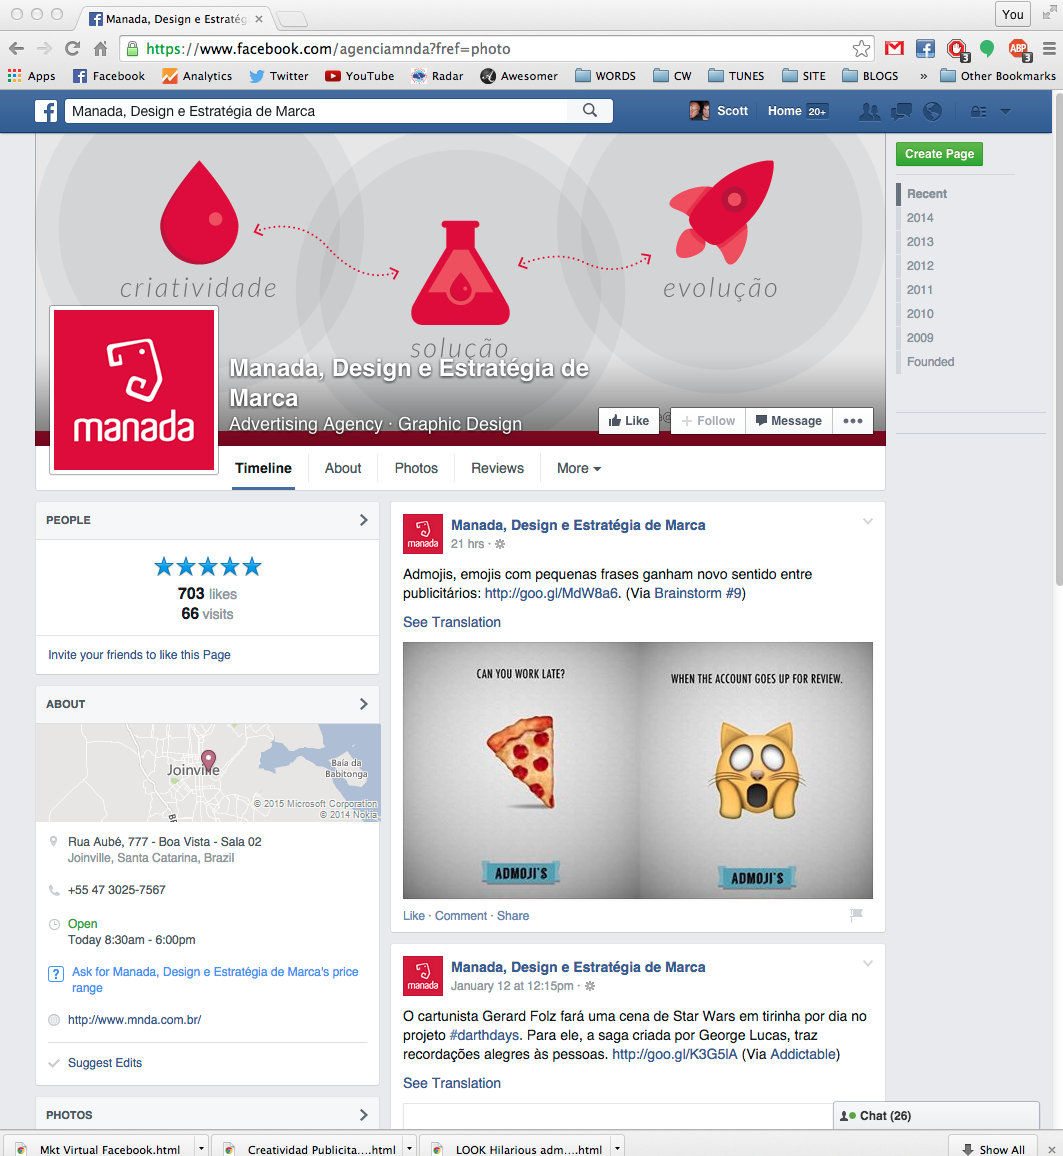
Task: Click the Joinville map thumbnail
Action: tap(208, 773)
